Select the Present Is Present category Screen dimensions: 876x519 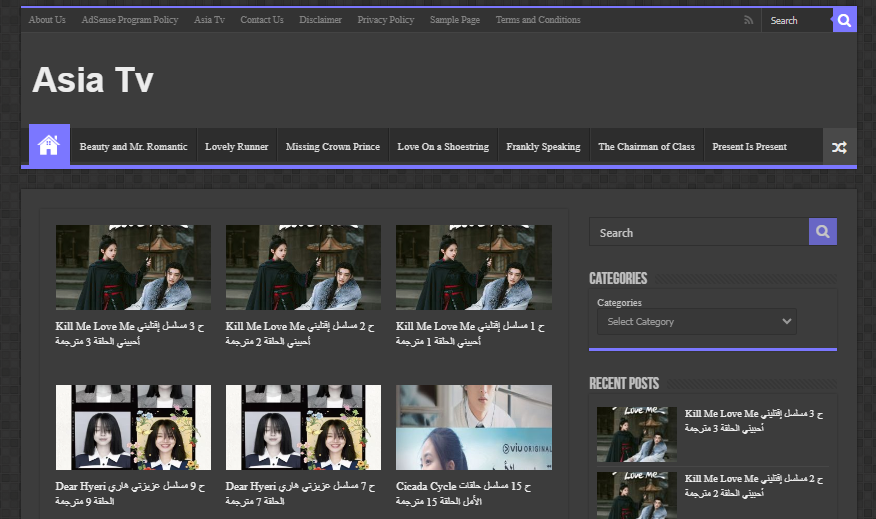[749, 146]
